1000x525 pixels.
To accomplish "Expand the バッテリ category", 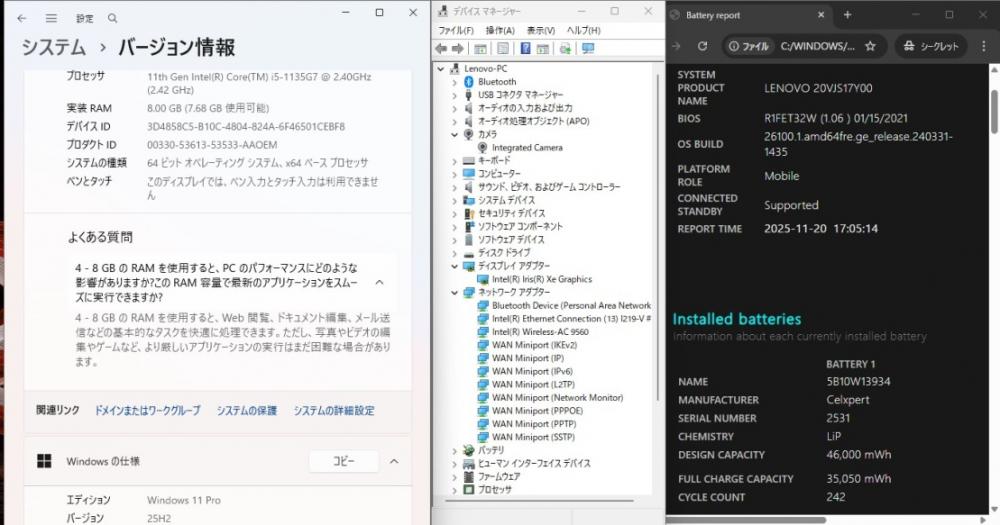I will click(454, 450).
